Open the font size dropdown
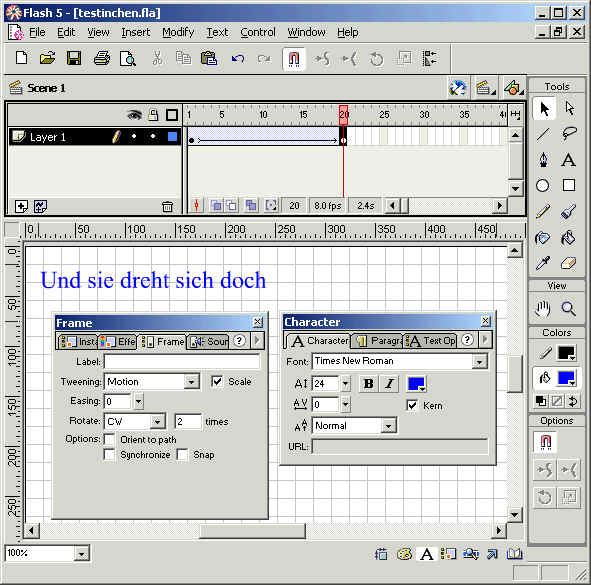The width and height of the screenshot is (591, 585). click(x=346, y=384)
